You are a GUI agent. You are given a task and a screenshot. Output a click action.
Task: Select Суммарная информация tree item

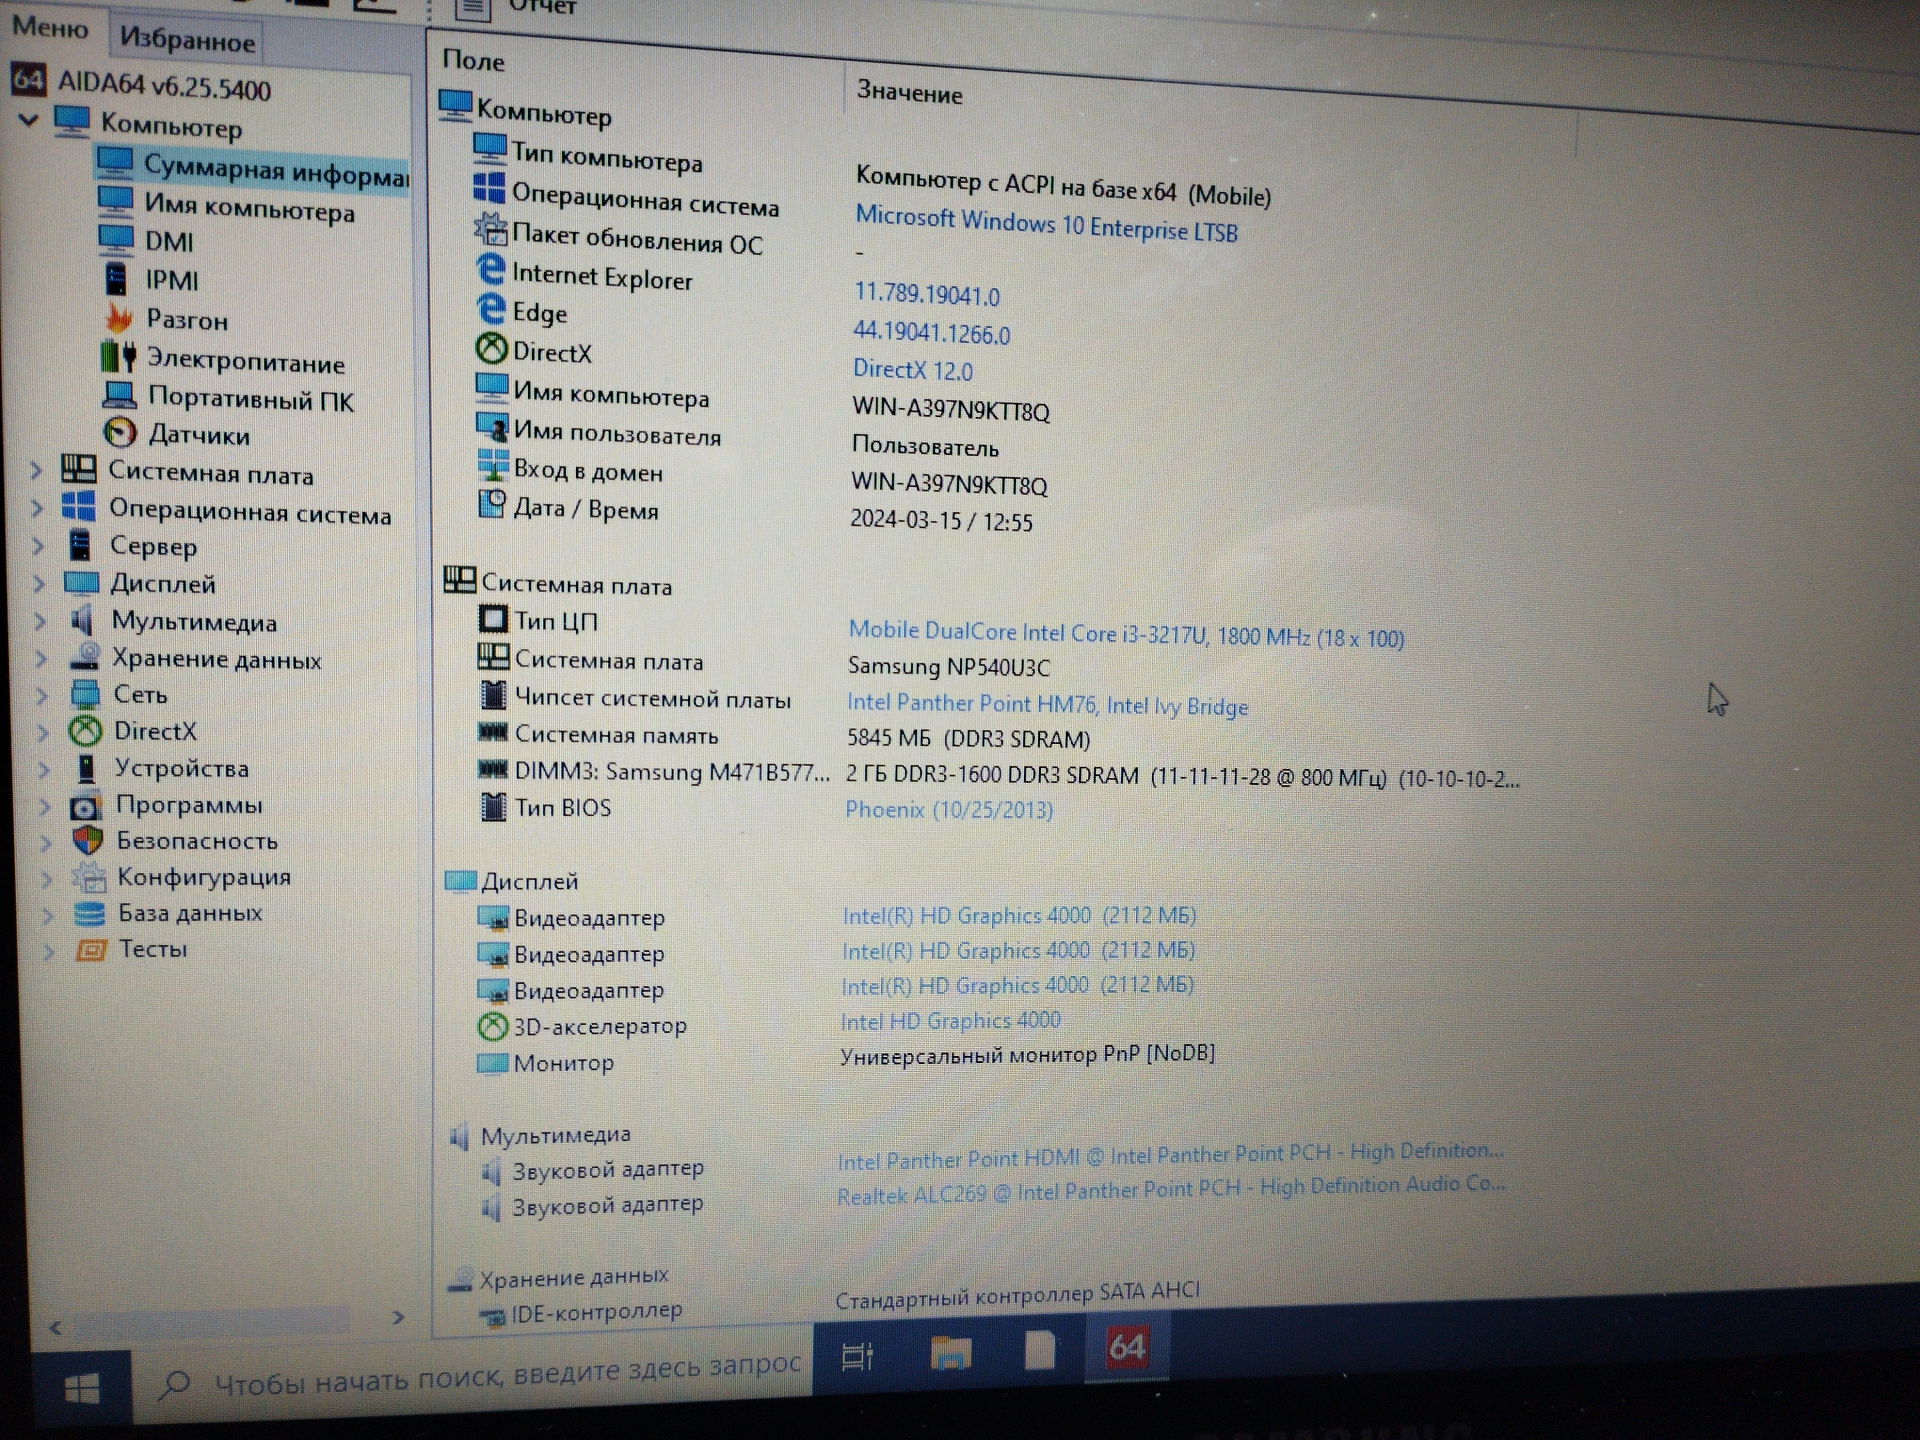coord(275,170)
